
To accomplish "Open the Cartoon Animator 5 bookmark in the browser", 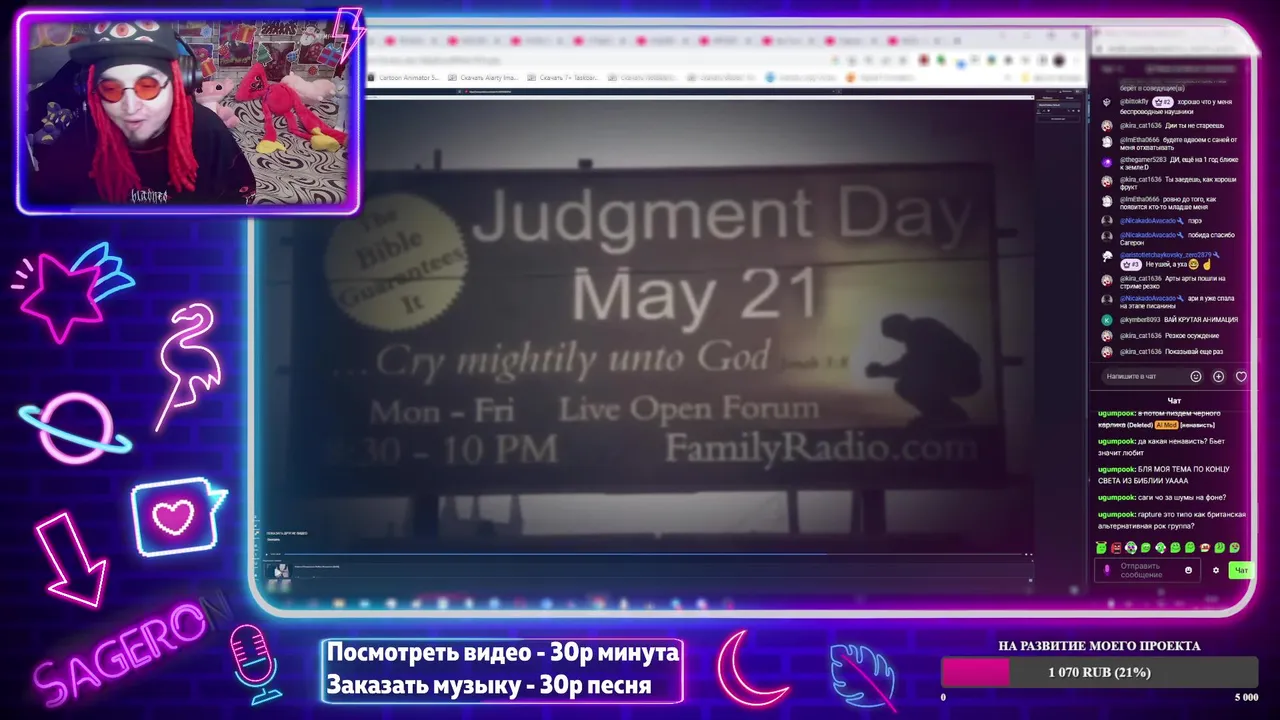I will pos(405,77).
